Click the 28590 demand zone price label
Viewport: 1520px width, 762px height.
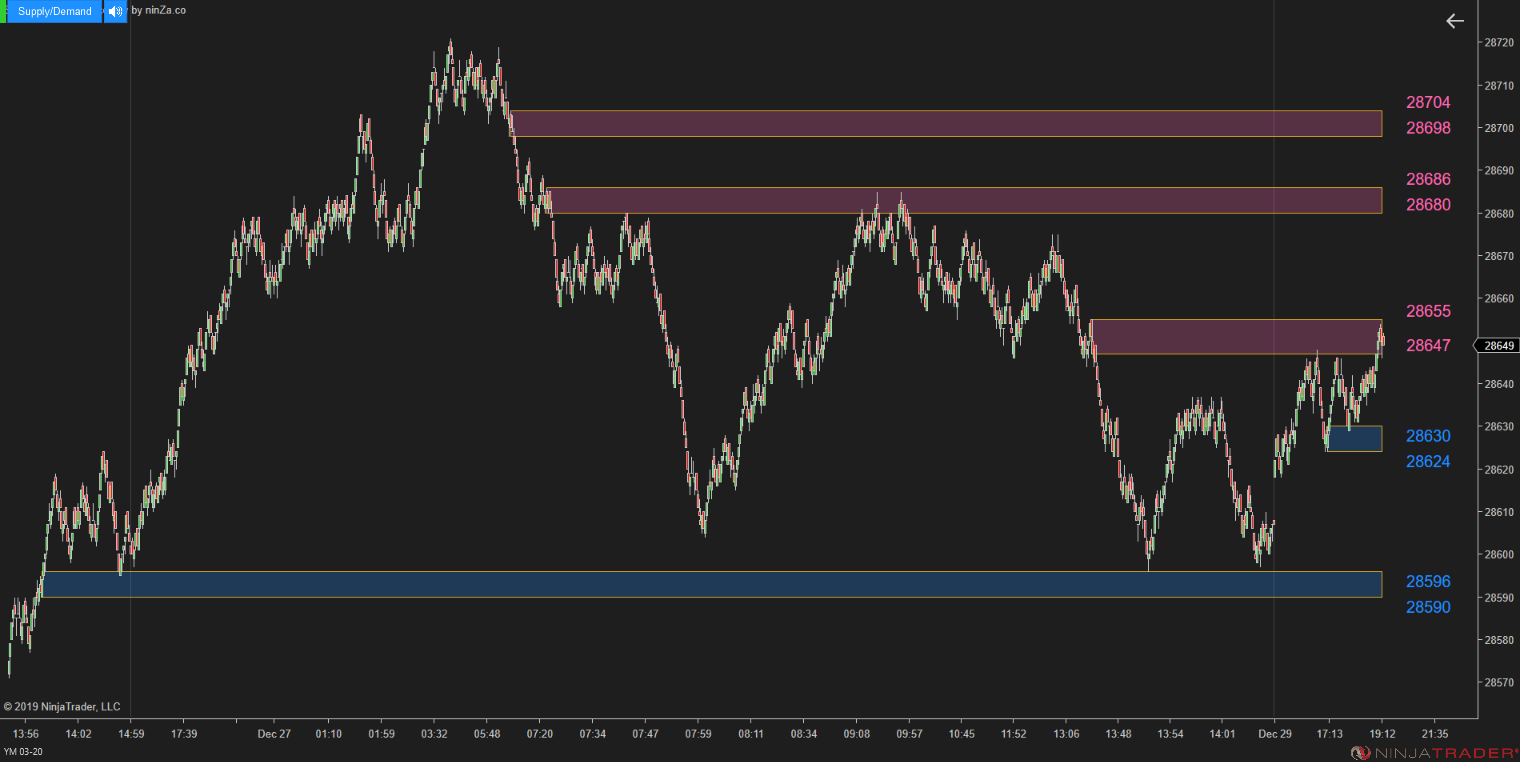click(1427, 607)
